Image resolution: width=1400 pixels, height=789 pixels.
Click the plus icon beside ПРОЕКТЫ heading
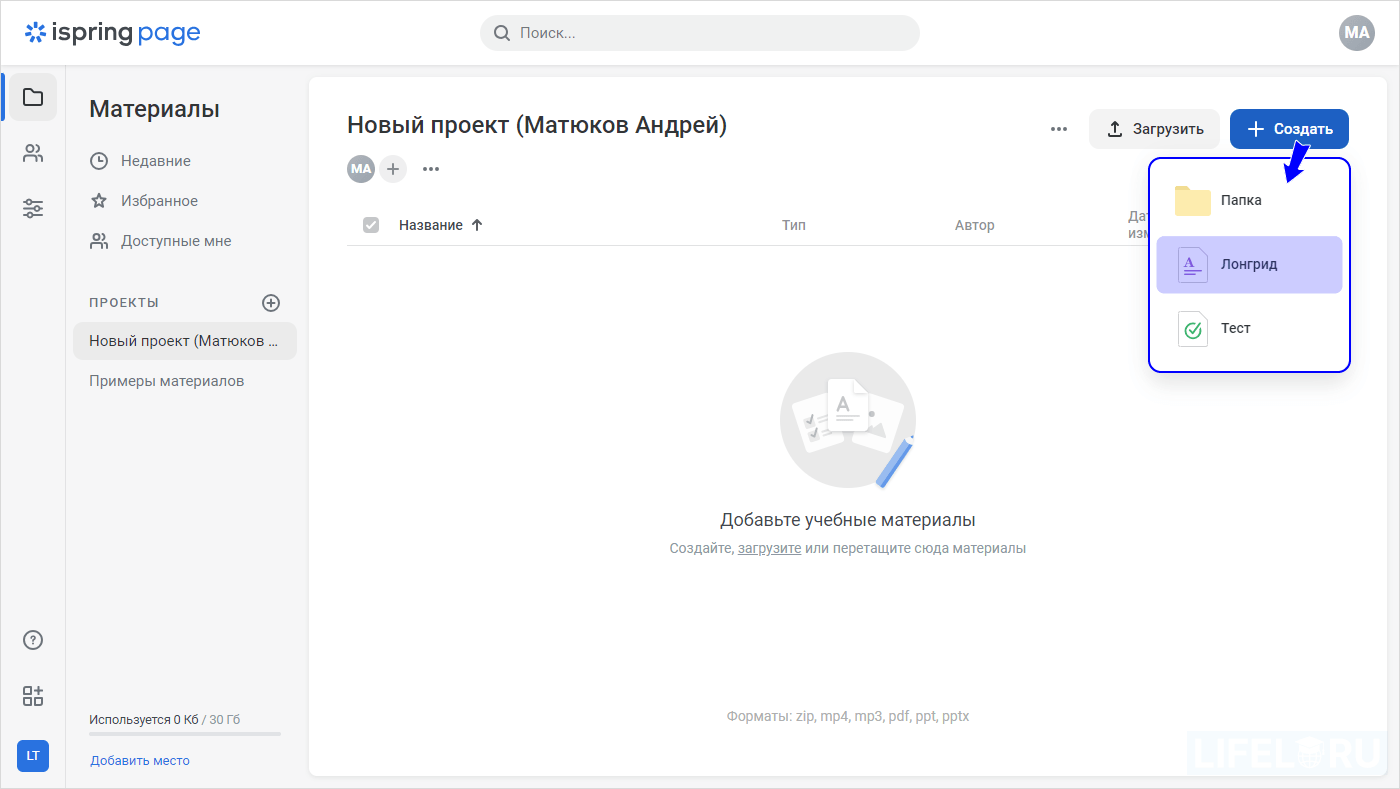click(270, 302)
